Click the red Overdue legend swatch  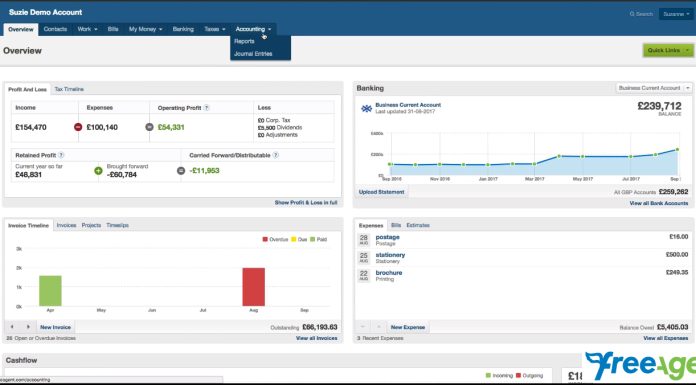[x=265, y=239]
